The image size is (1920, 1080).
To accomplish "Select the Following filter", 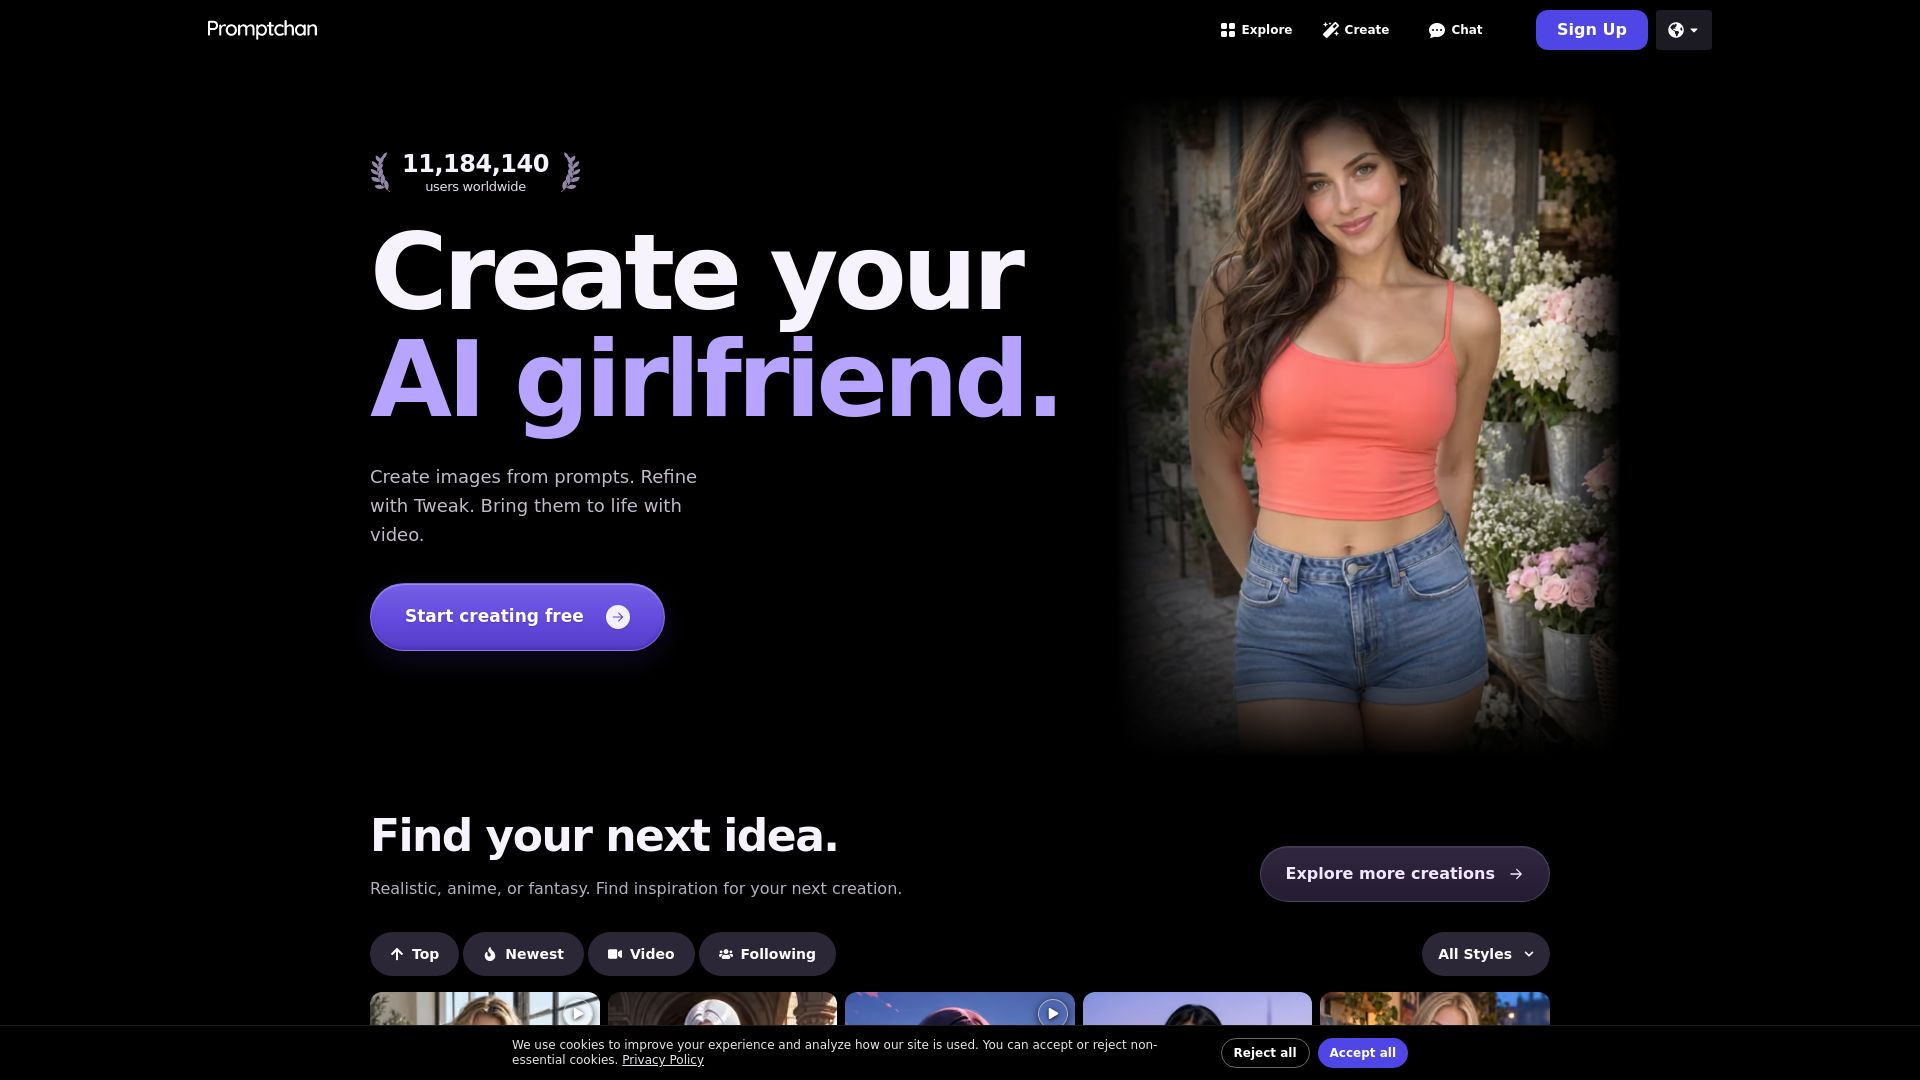I will (767, 954).
